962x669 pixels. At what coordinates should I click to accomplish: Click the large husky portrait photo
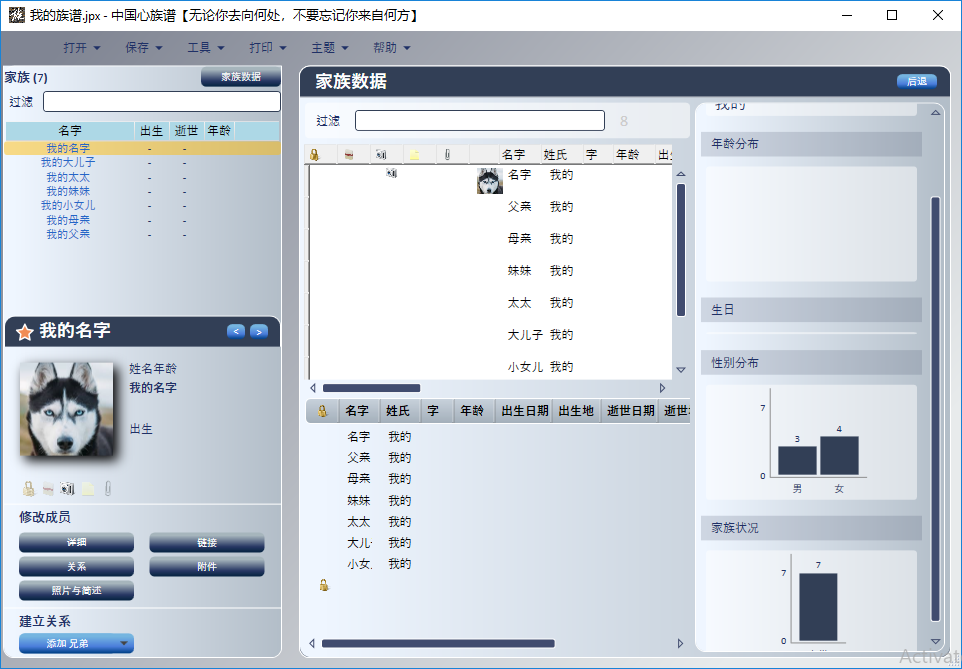coord(66,409)
